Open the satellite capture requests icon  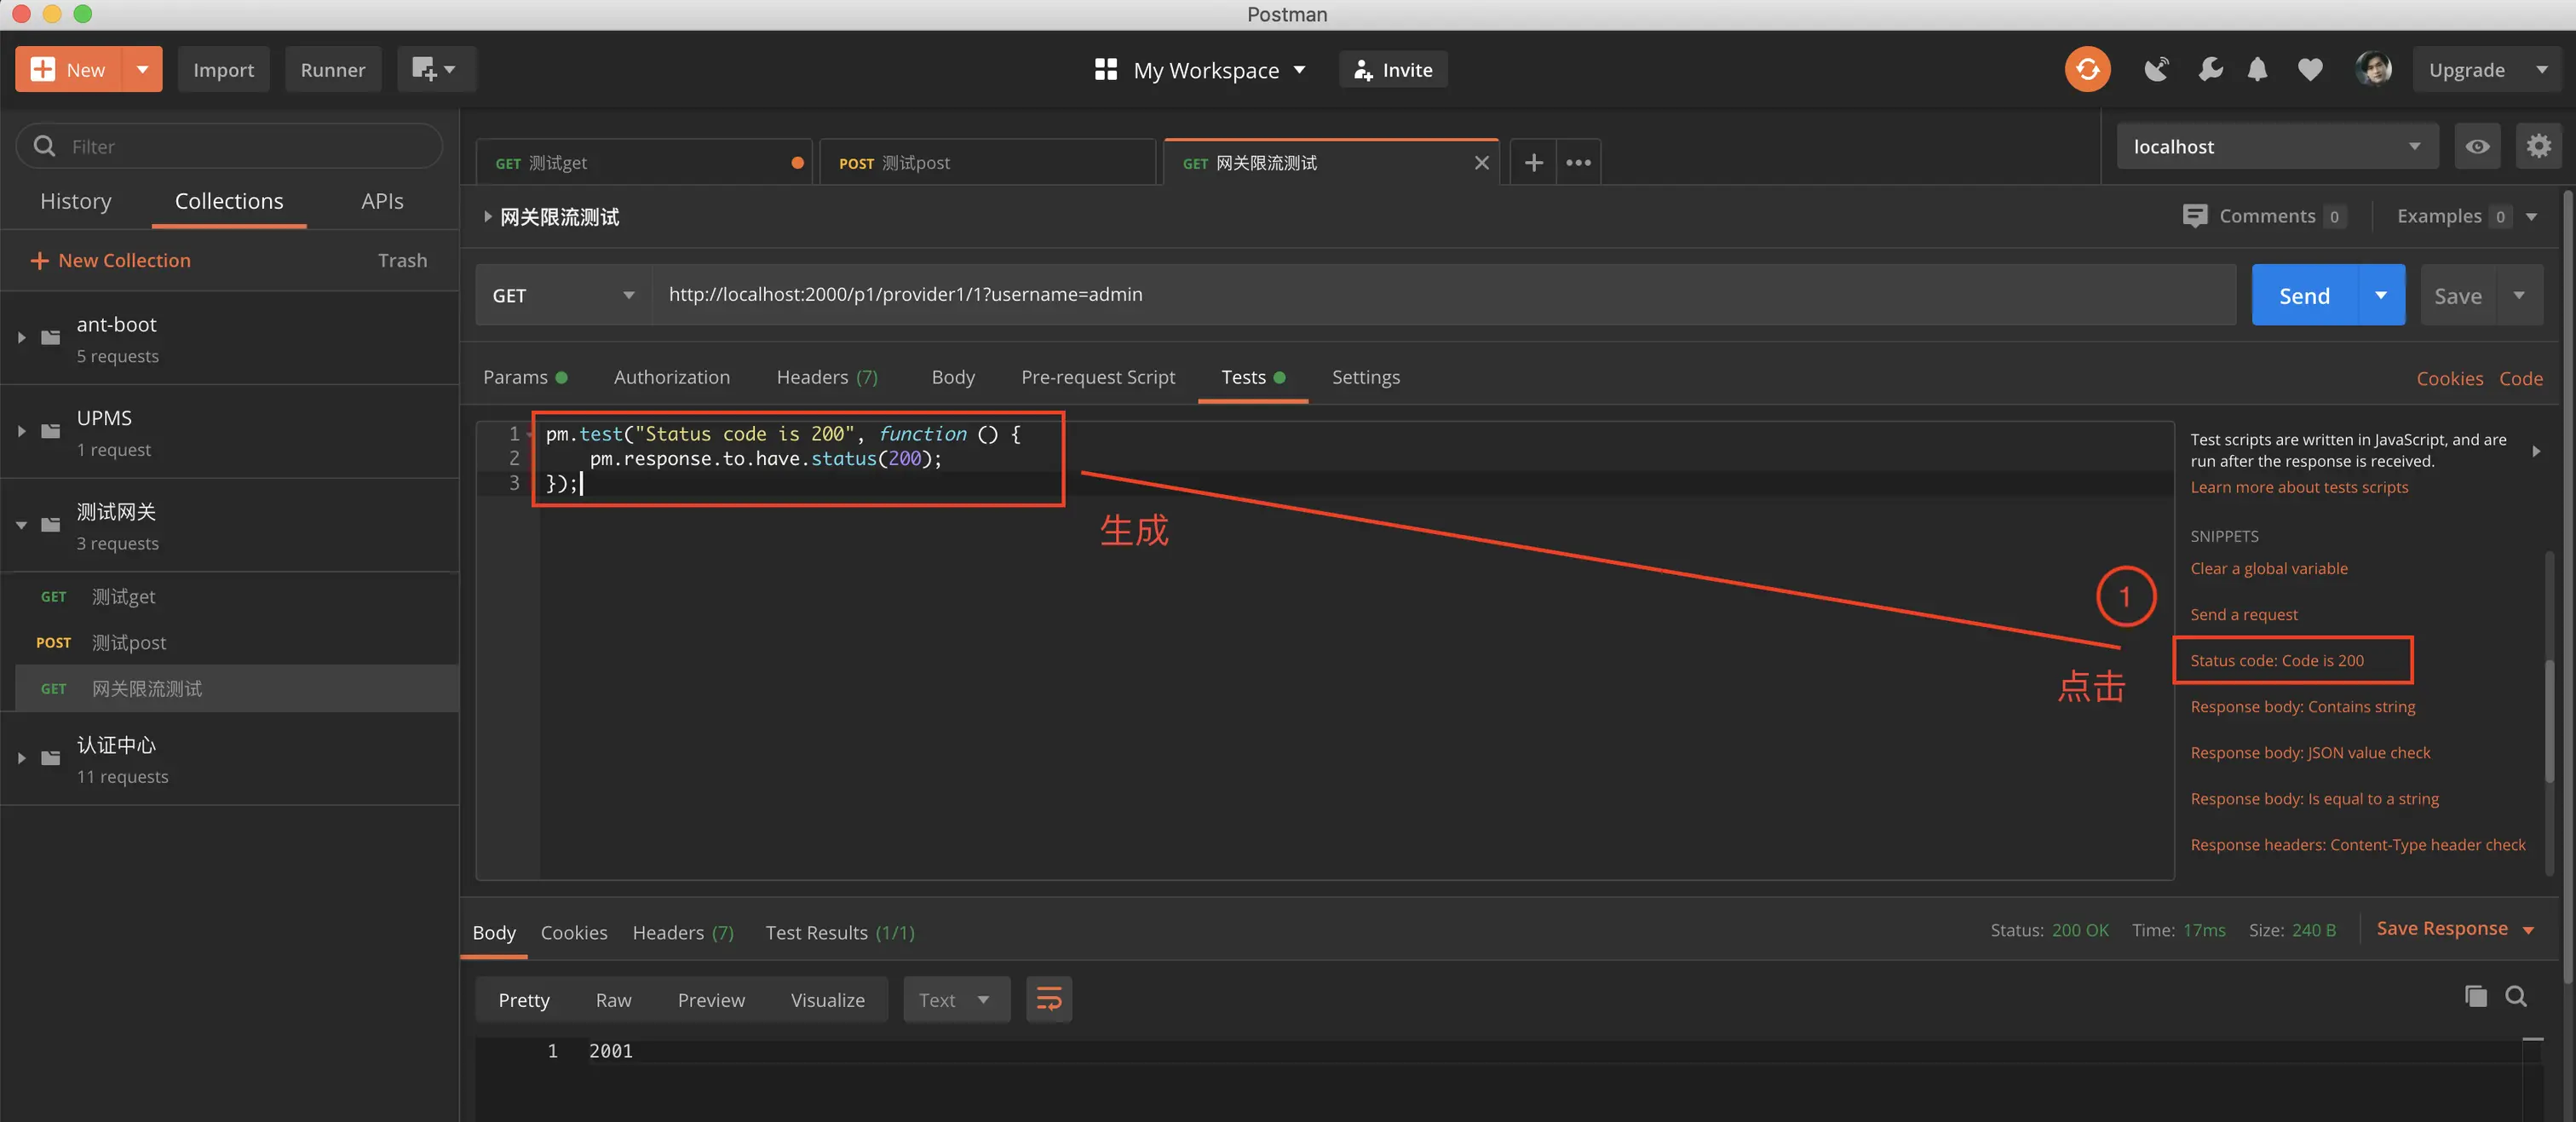[2156, 70]
